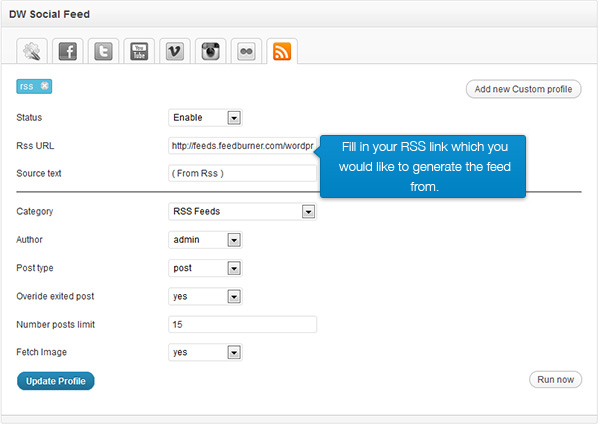Click Add new Custom profile button
This screenshot has width=600, height=426.
point(523,89)
